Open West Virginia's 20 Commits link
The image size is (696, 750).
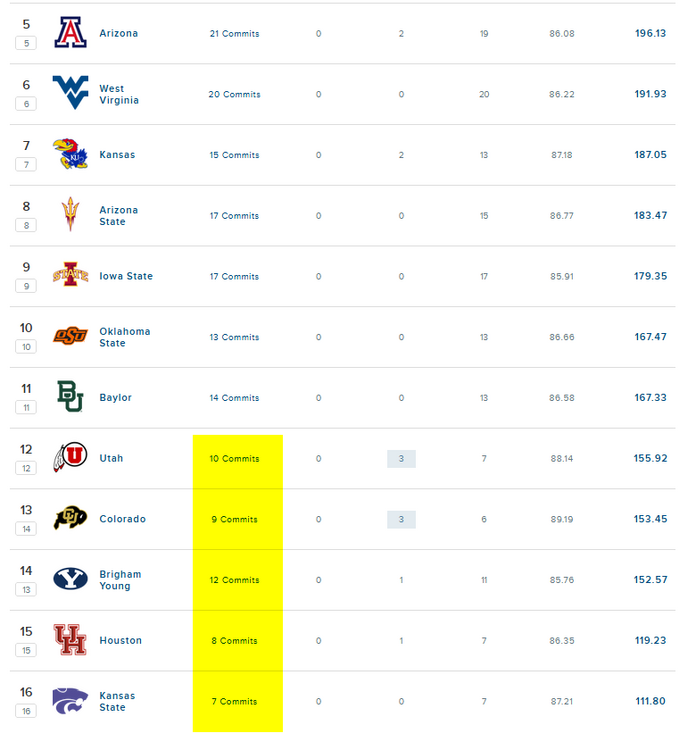pos(234,95)
